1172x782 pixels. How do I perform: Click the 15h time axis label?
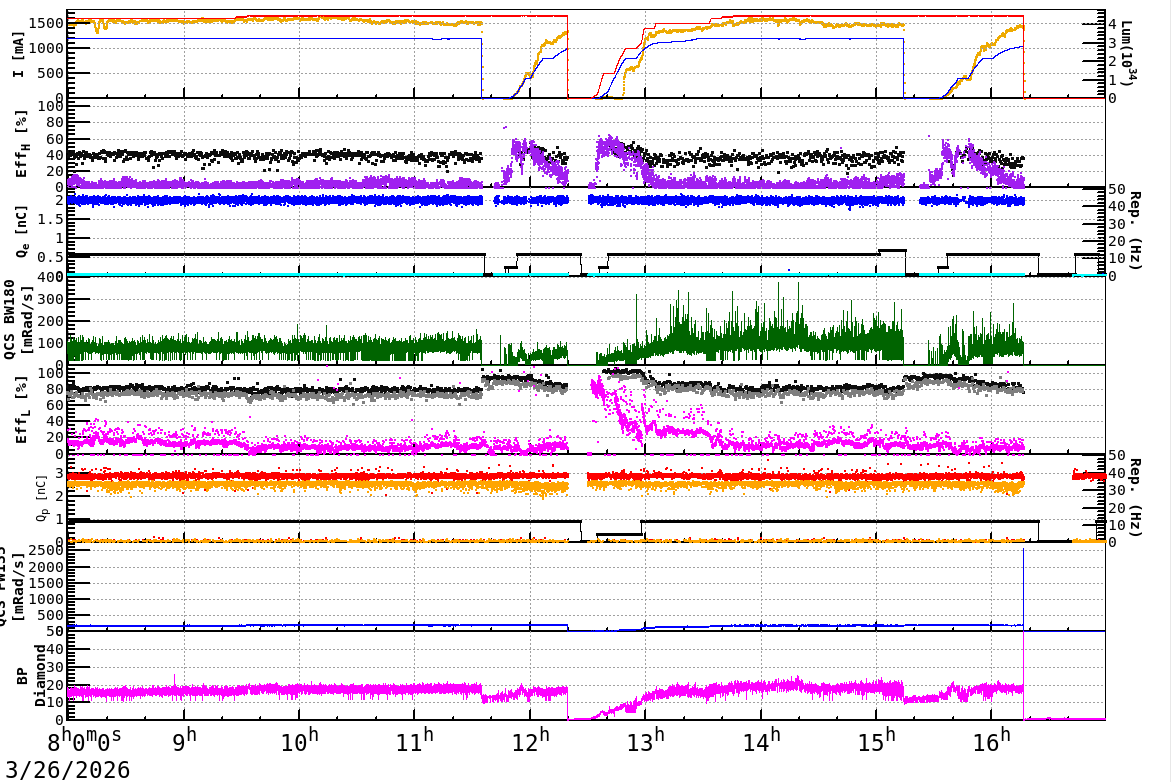pyautogui.click(x=876, y=741)
